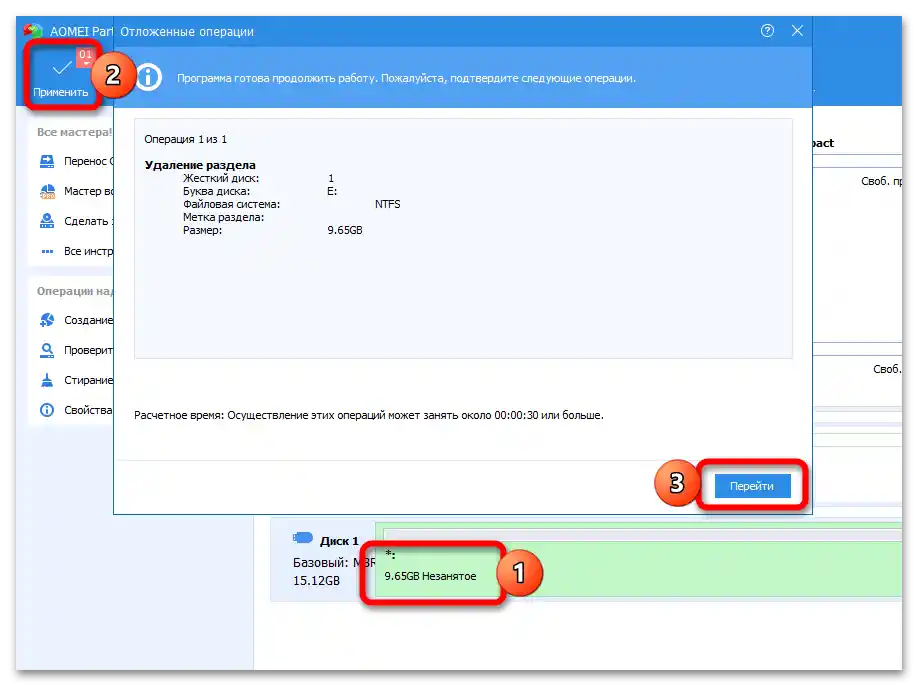This screenshot has width=918, height=686.
Task: Select the Создание sidebar entry text
Action: [88, 320]
